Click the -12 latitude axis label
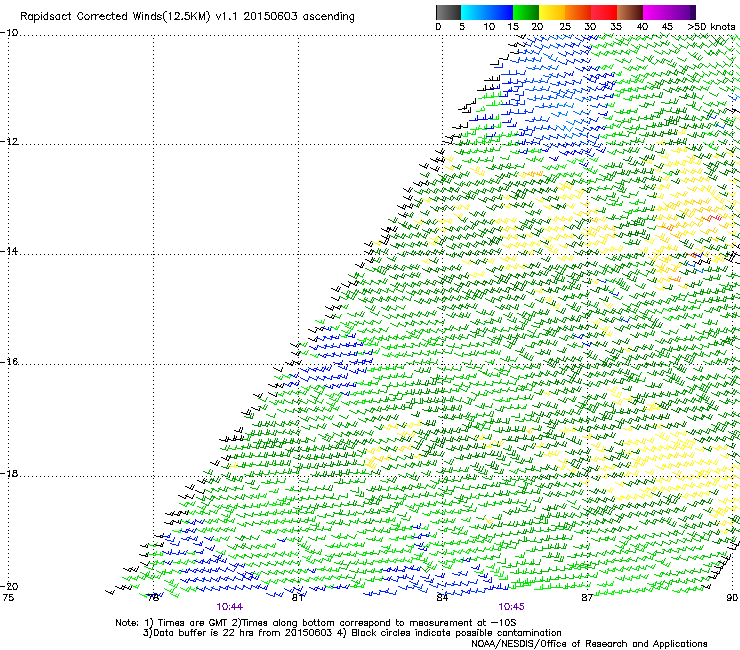The image size is (740, 650). point(9,142)
